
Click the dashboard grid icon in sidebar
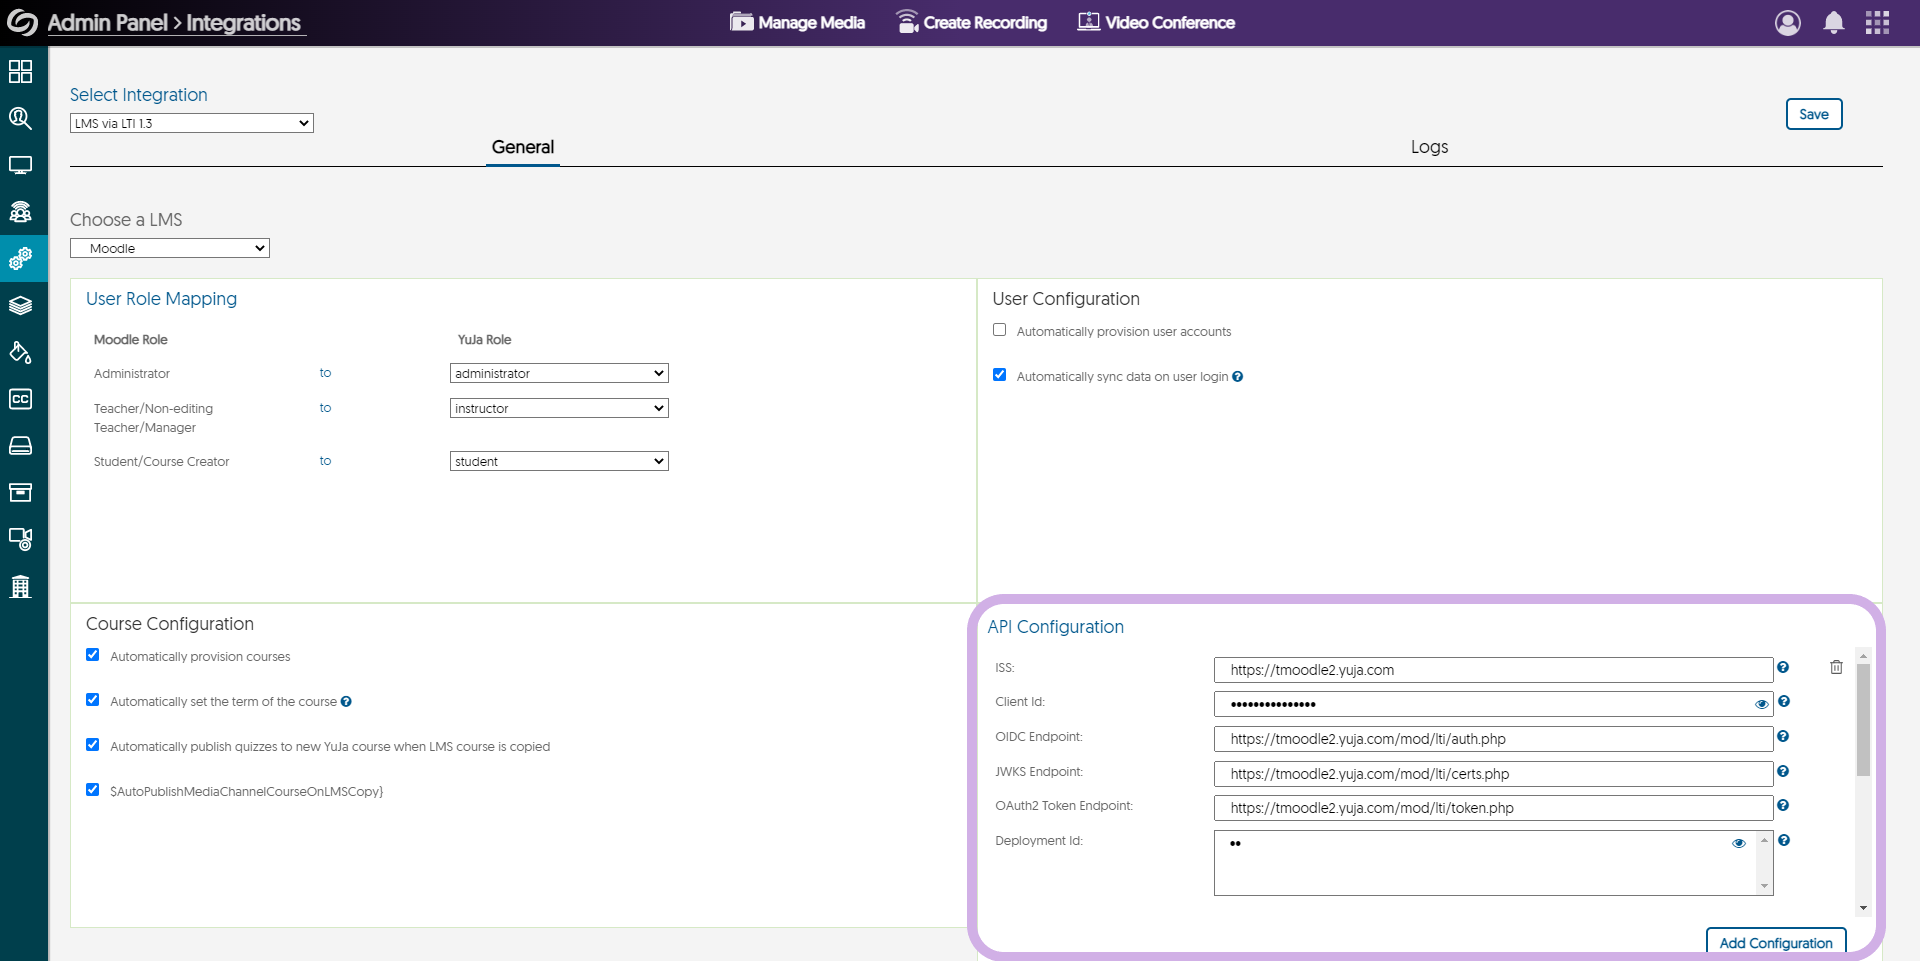[20, 71]
